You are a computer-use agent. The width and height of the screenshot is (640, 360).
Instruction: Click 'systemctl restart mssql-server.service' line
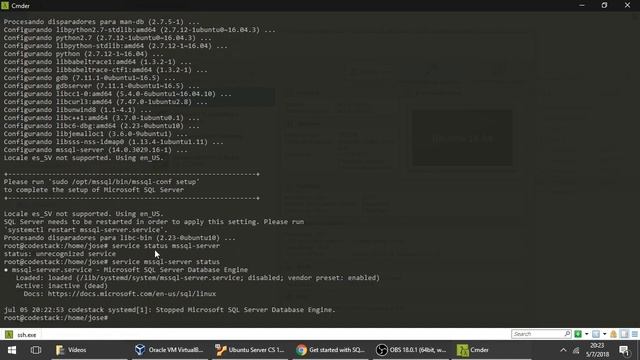click(86, 230)
